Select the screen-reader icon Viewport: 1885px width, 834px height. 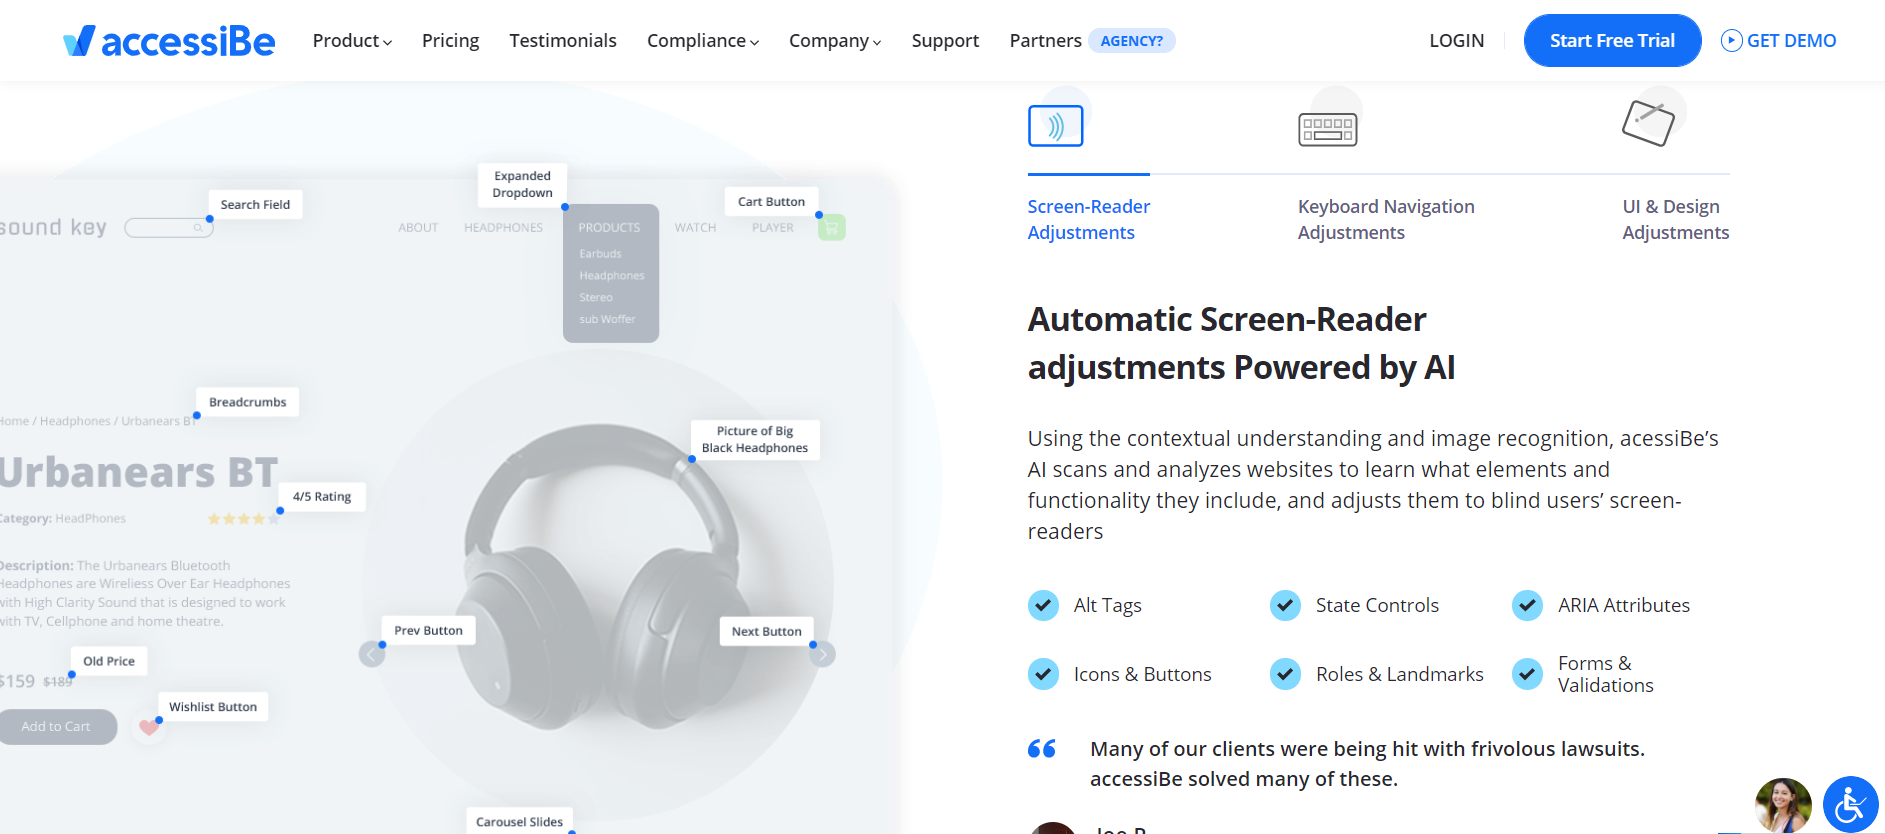click(1055, 126)
